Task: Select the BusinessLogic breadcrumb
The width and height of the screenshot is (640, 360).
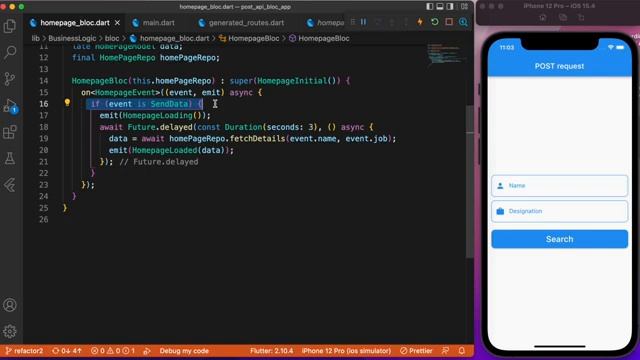Action: pos(72,38)
